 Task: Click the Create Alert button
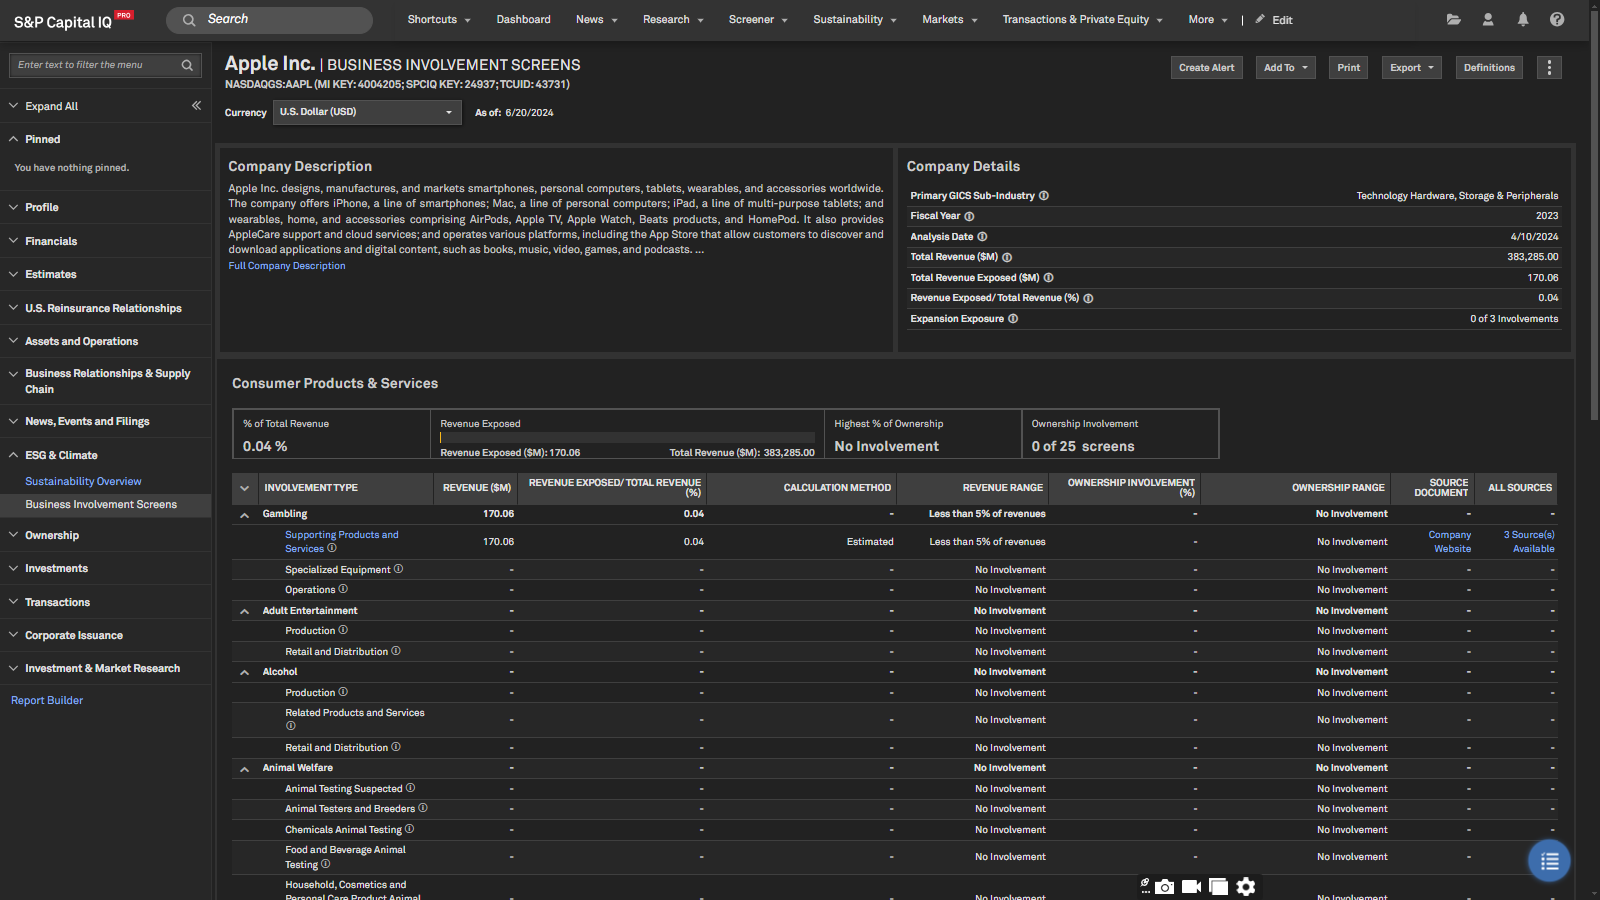click(x=1206, y=67)
